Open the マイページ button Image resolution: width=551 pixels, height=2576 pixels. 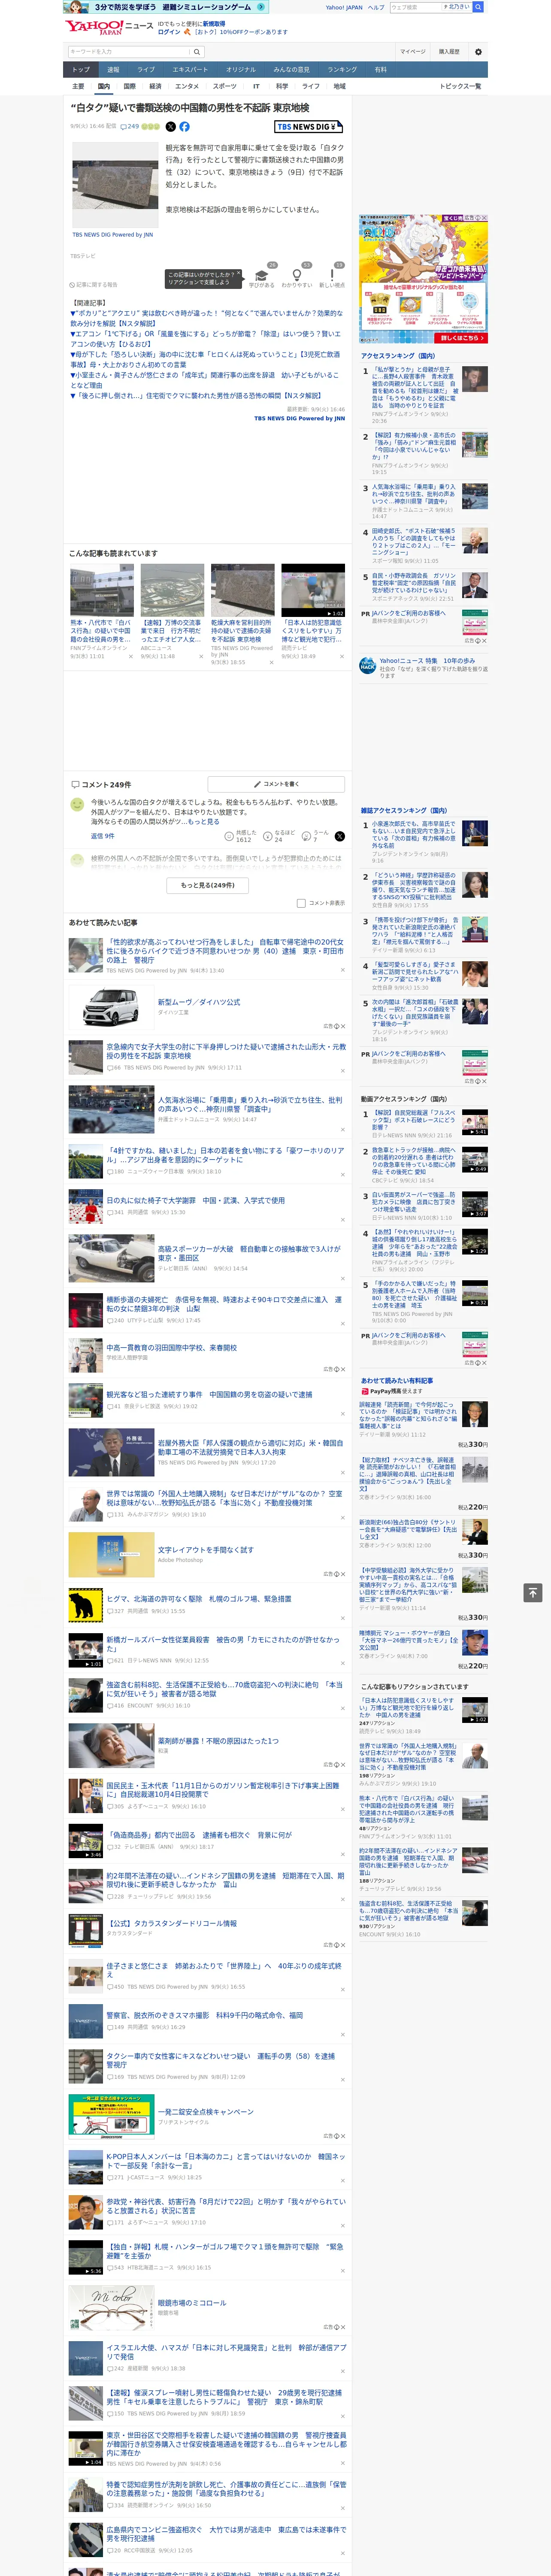(x=413, y=52)
